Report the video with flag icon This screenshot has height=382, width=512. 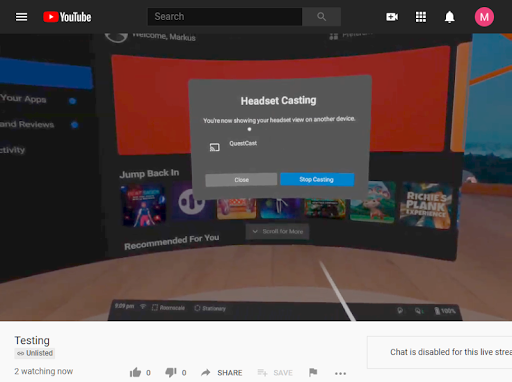(313, 372)
